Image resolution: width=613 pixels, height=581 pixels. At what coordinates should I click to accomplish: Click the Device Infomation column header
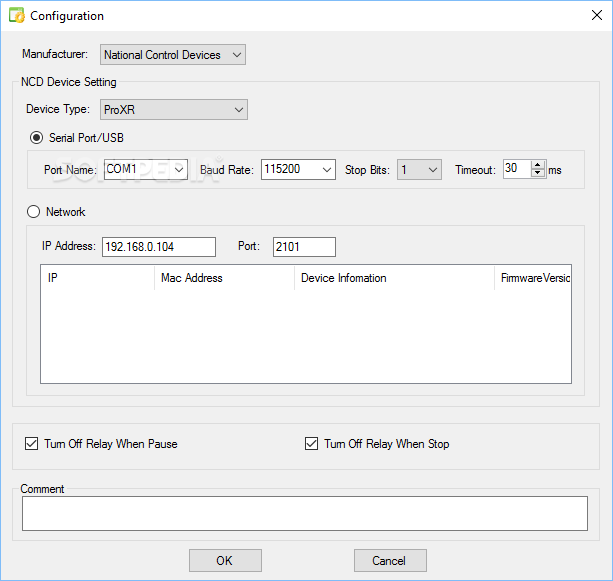pos(394,278)
